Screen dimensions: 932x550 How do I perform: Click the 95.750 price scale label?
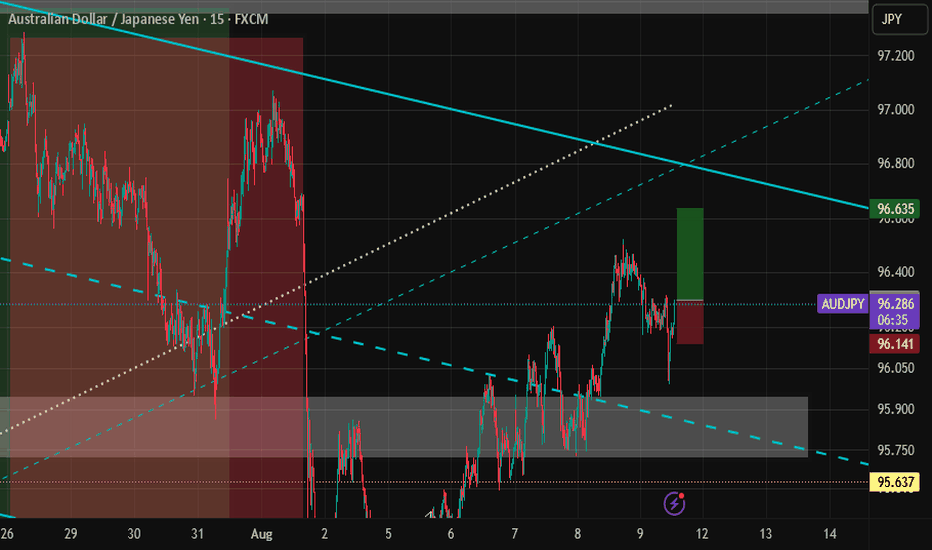pyautogui.click(x=896, y=450)
